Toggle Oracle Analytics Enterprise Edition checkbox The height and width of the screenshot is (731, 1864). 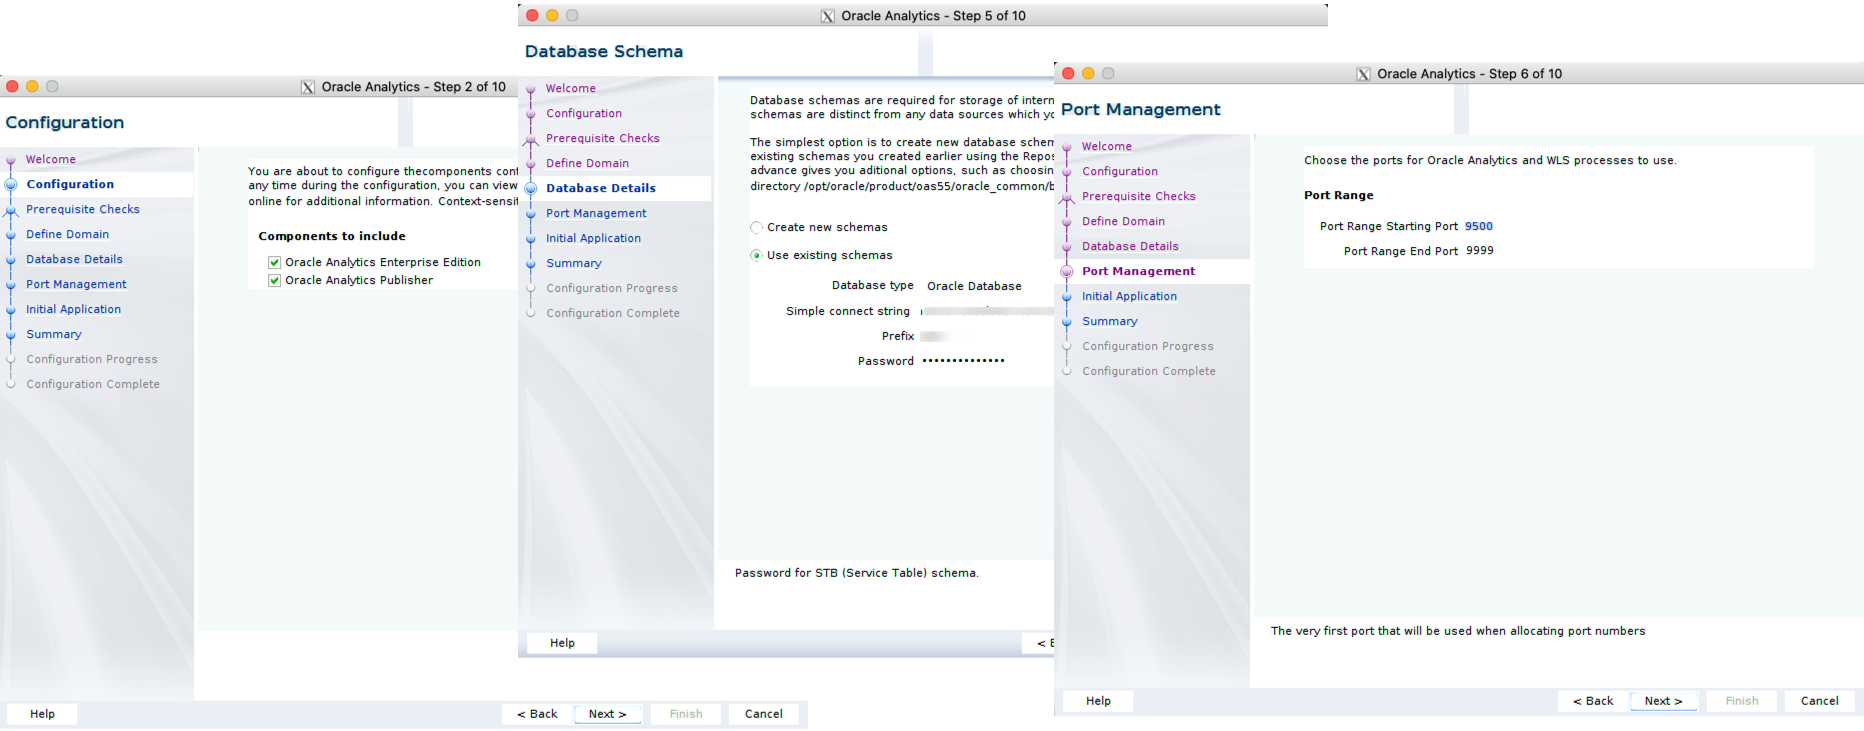[274, 262]
